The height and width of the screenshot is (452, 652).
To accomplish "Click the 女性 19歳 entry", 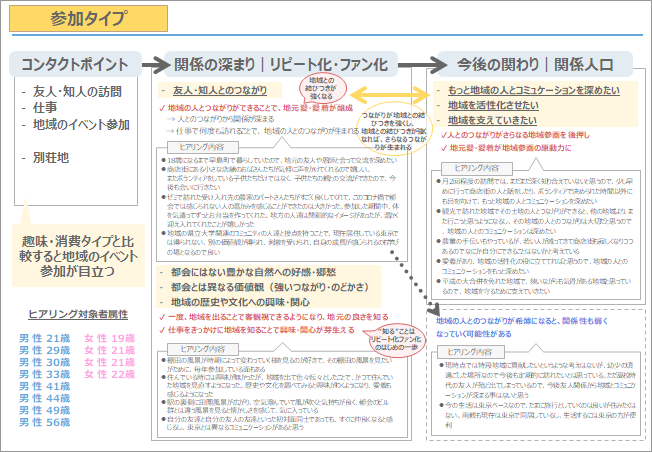I will tap(110, 338).
